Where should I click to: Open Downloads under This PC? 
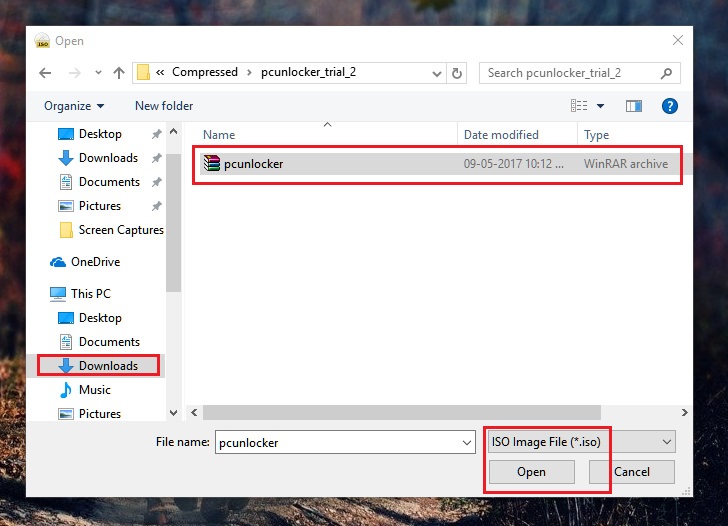tap(109, 366)
